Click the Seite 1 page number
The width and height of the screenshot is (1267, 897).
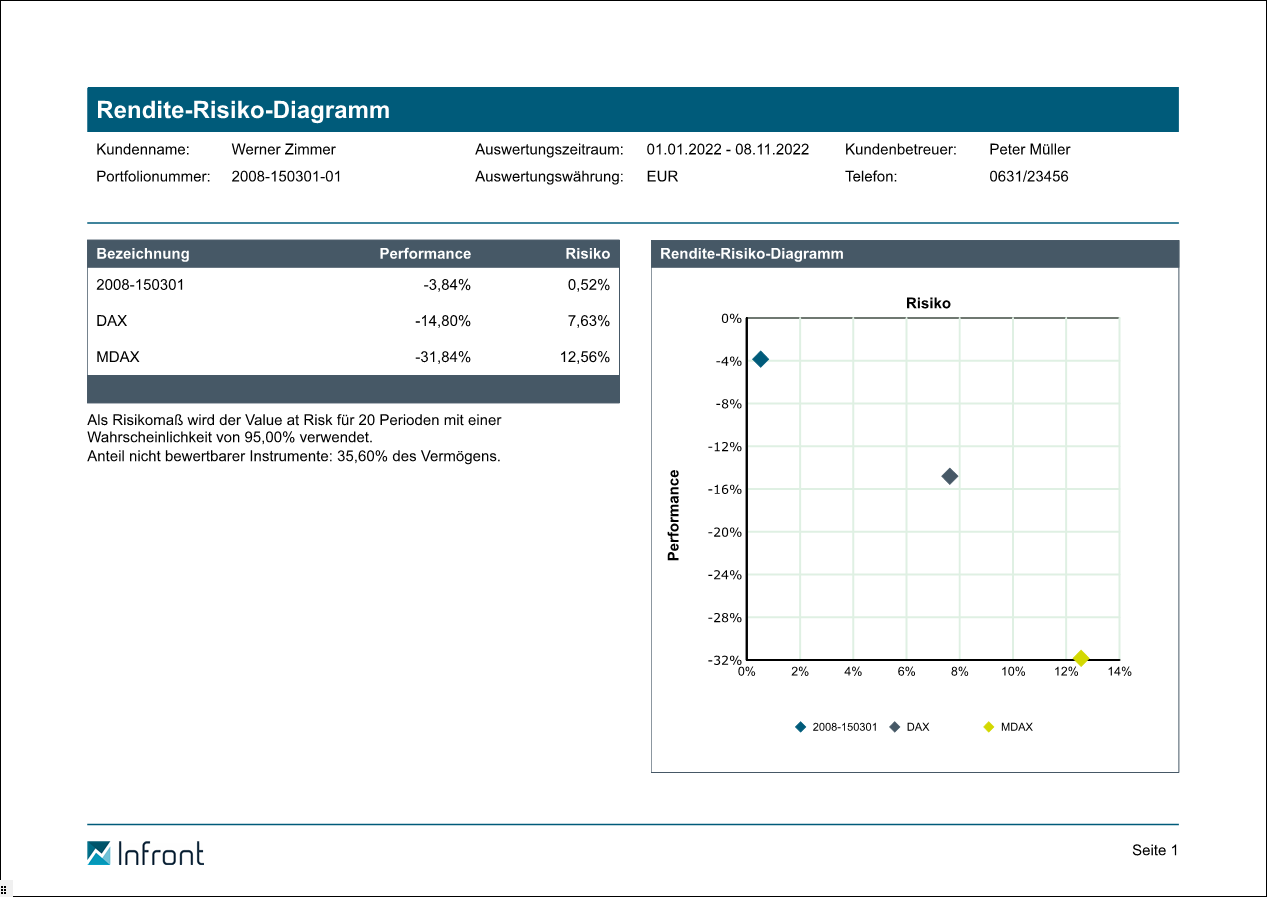coord(1155,850)
